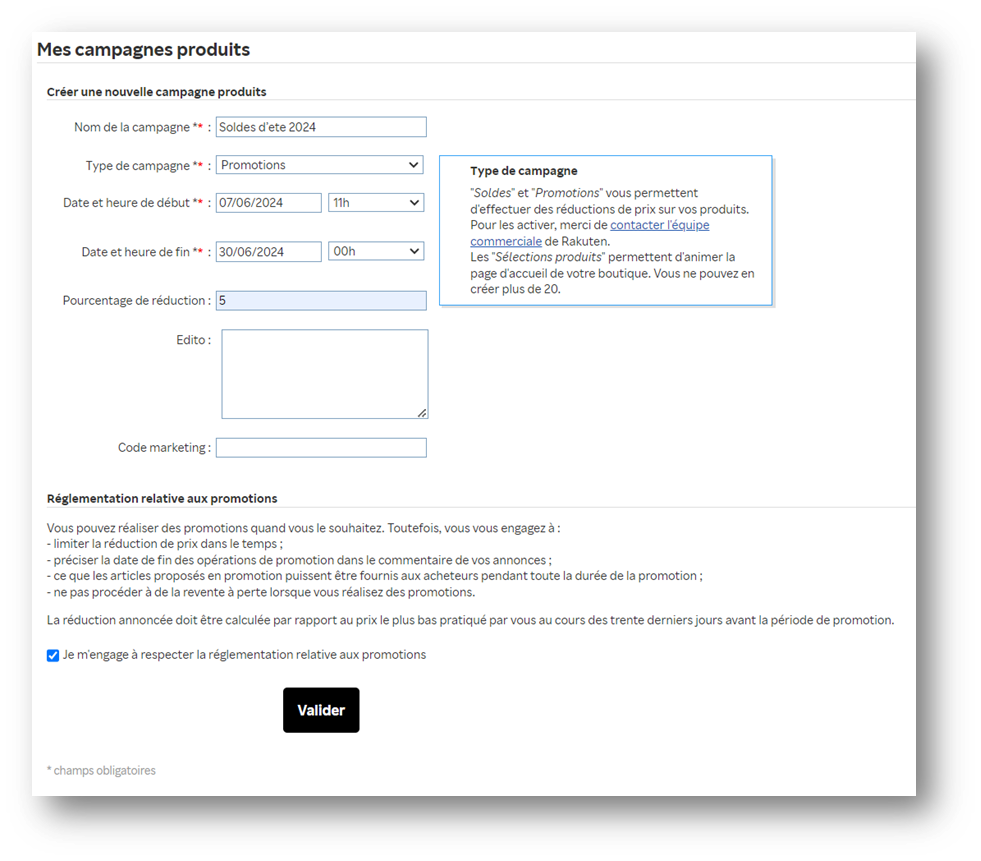Select the empty "Code marketing" input field

(x=321, y=448)
